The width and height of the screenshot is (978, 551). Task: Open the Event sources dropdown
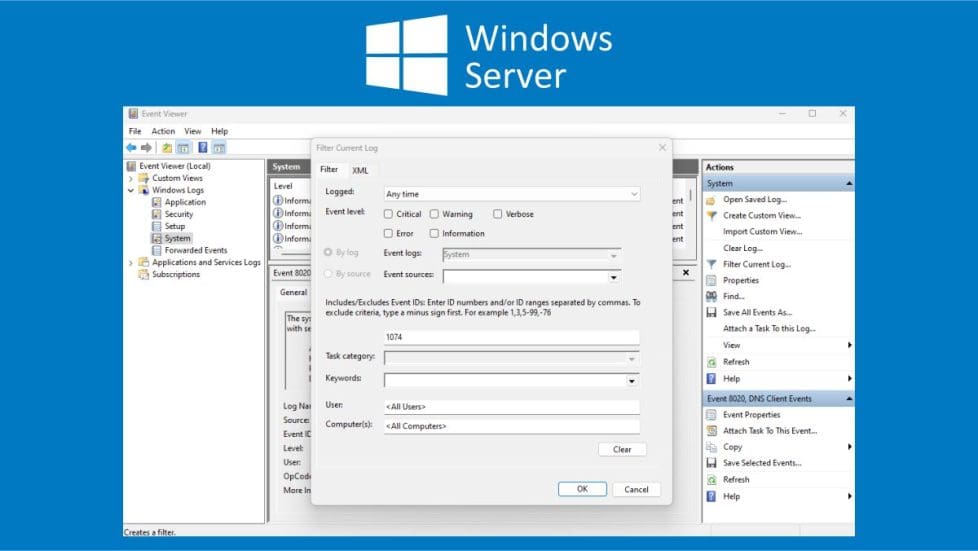tap(613, 277)
